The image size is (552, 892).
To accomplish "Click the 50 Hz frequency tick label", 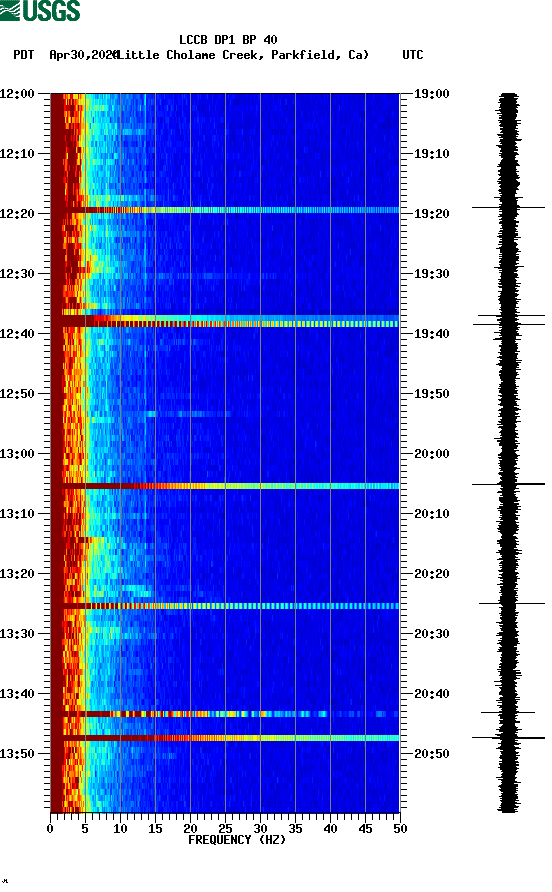I will point(400,829).
